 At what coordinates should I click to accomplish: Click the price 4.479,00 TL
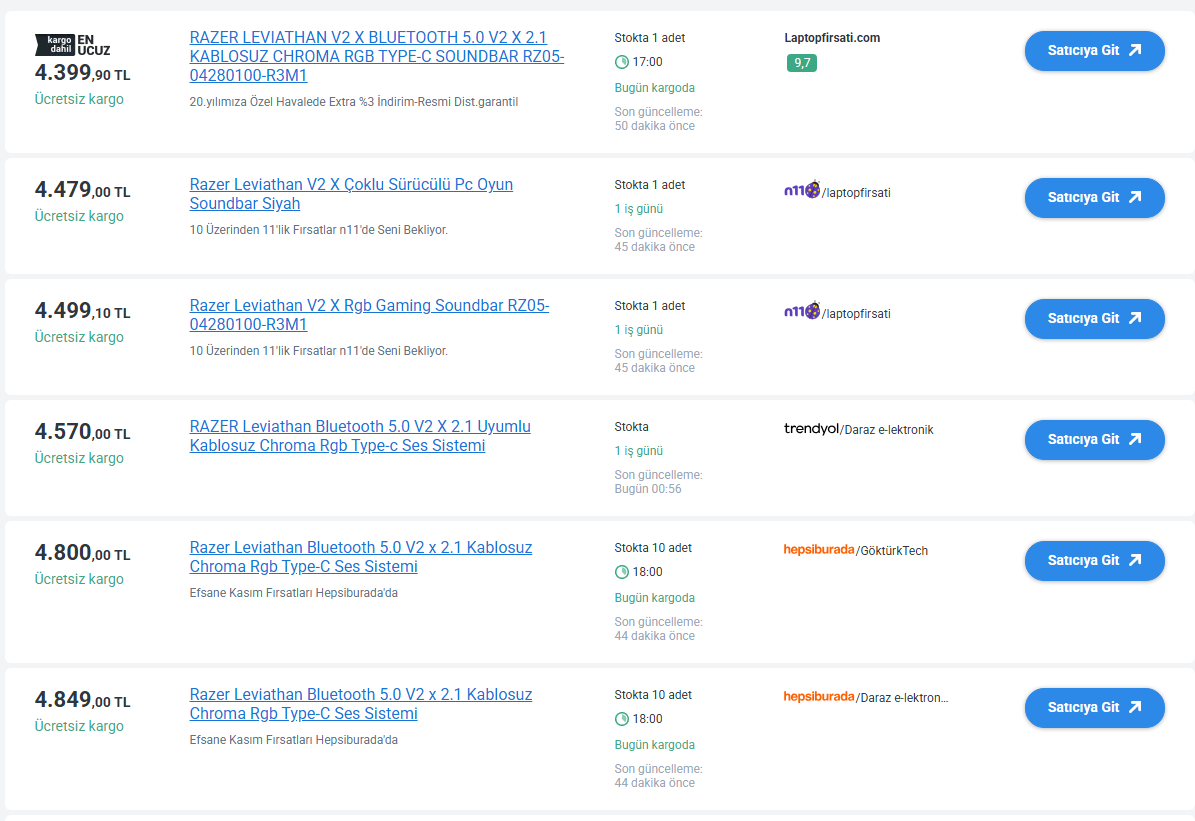[82, 189]
